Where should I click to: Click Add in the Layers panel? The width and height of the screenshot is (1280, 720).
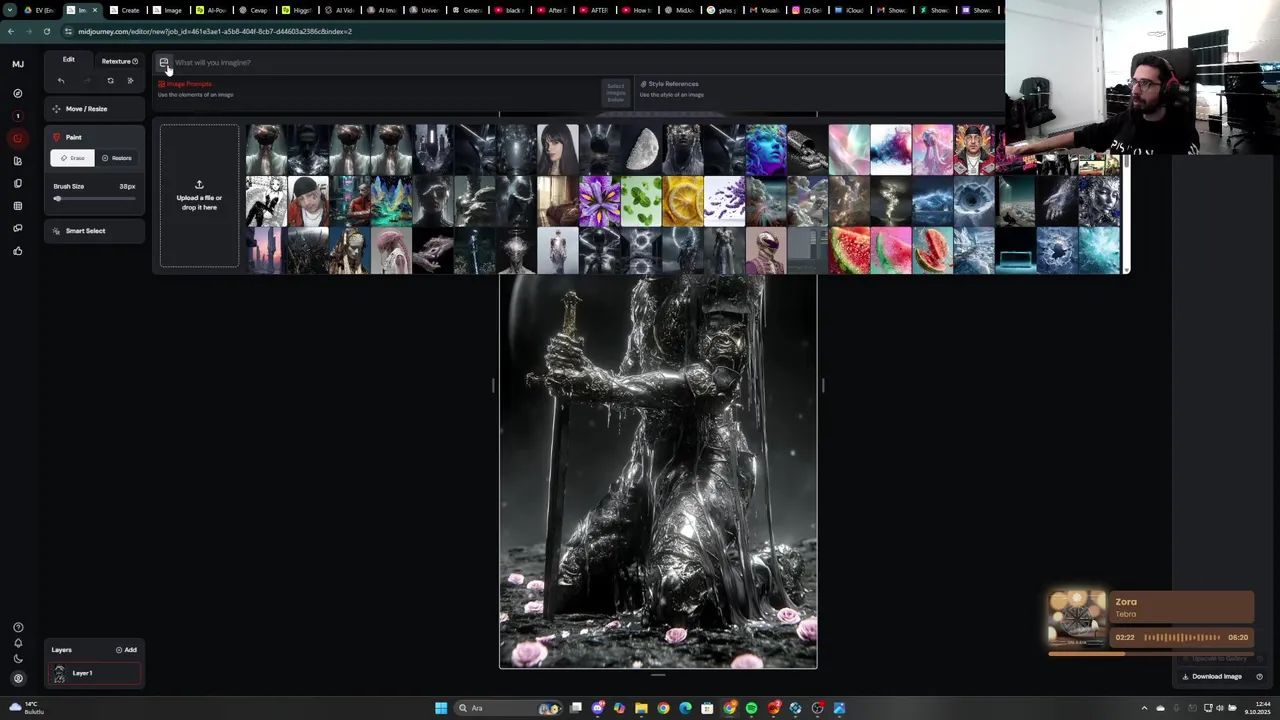pos(126,650)
